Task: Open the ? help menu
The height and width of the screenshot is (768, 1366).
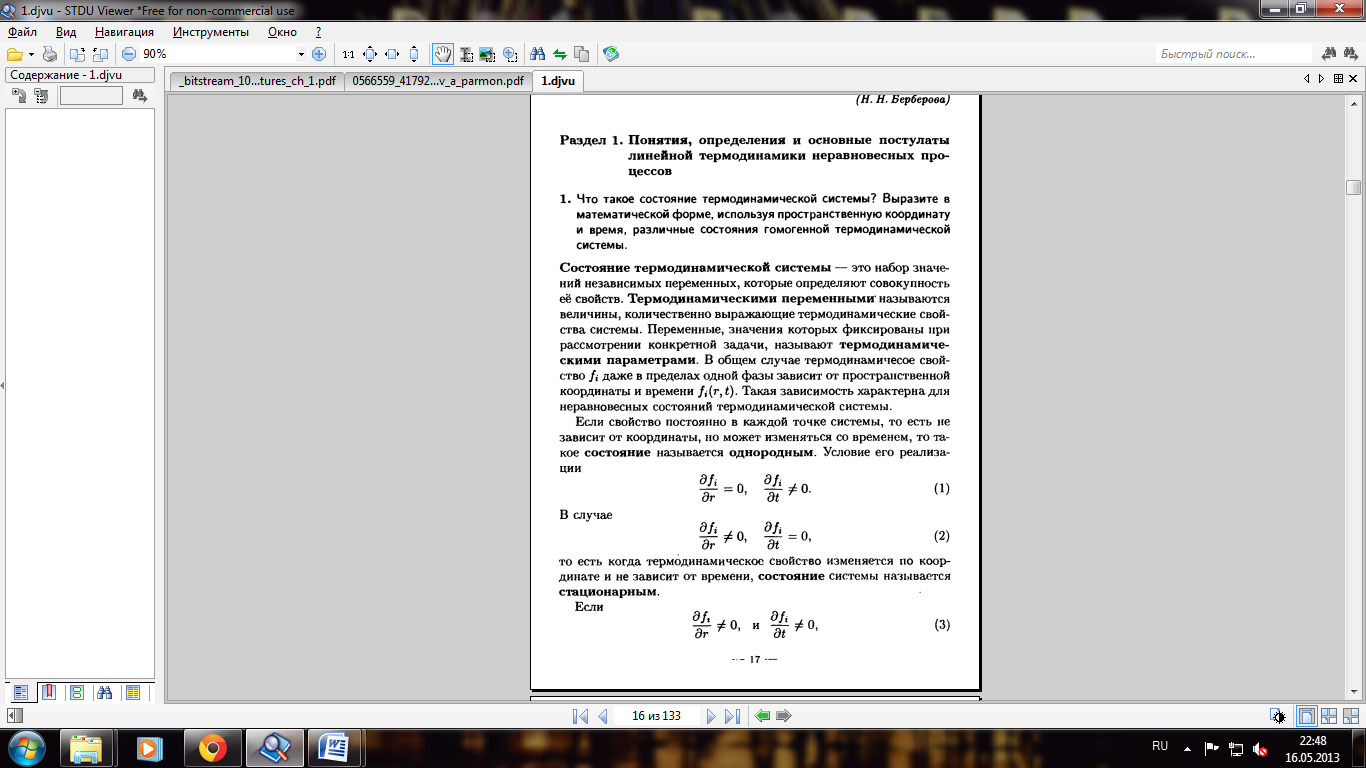Action: (318, 32)
